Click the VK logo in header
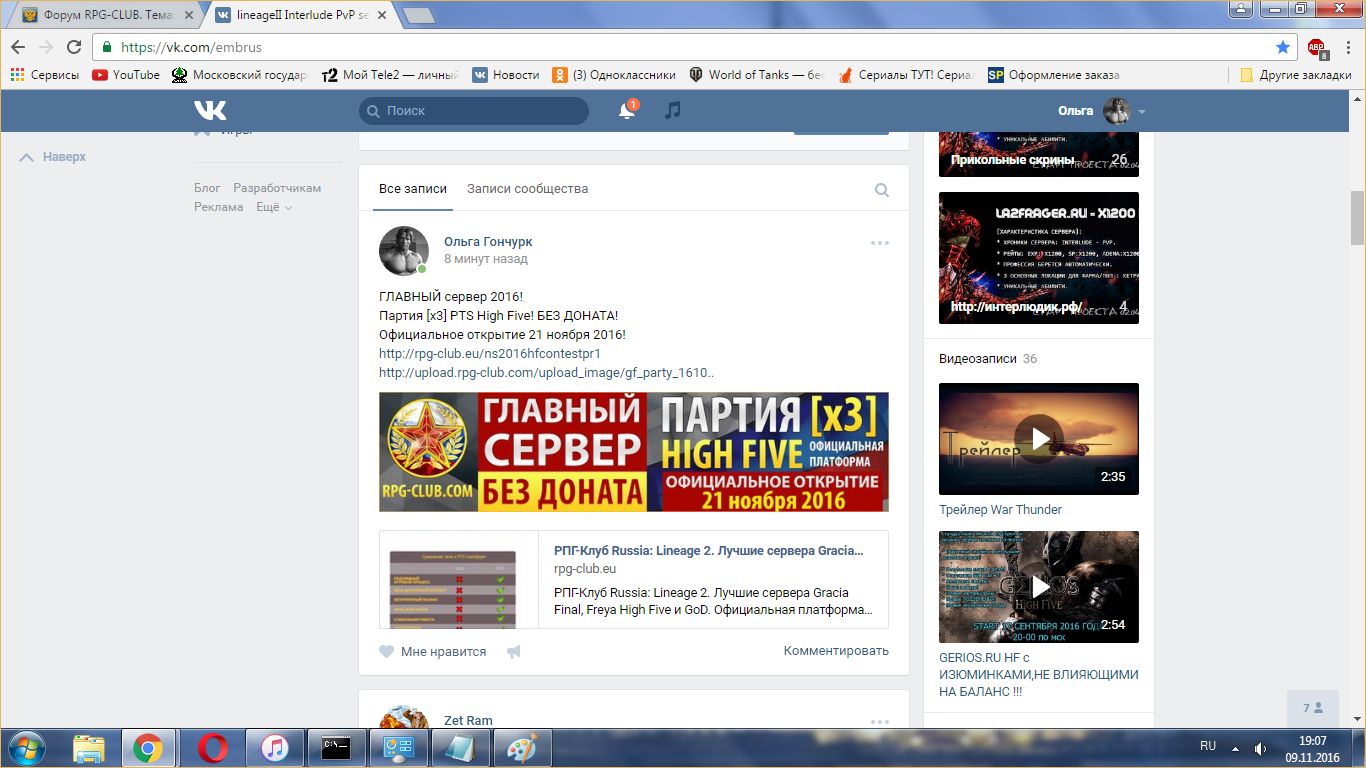 point(210,111)
